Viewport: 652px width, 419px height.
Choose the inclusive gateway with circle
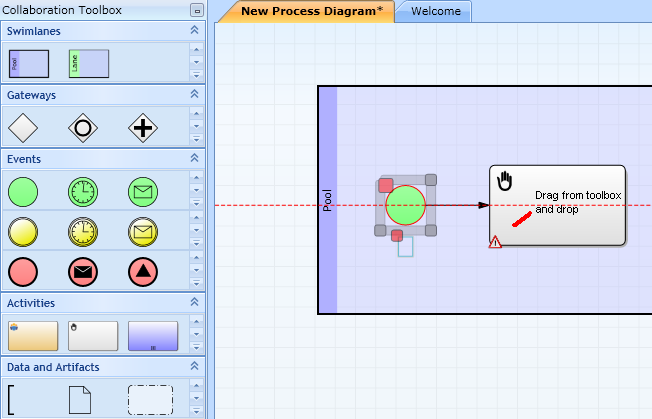tap(83, 128)
